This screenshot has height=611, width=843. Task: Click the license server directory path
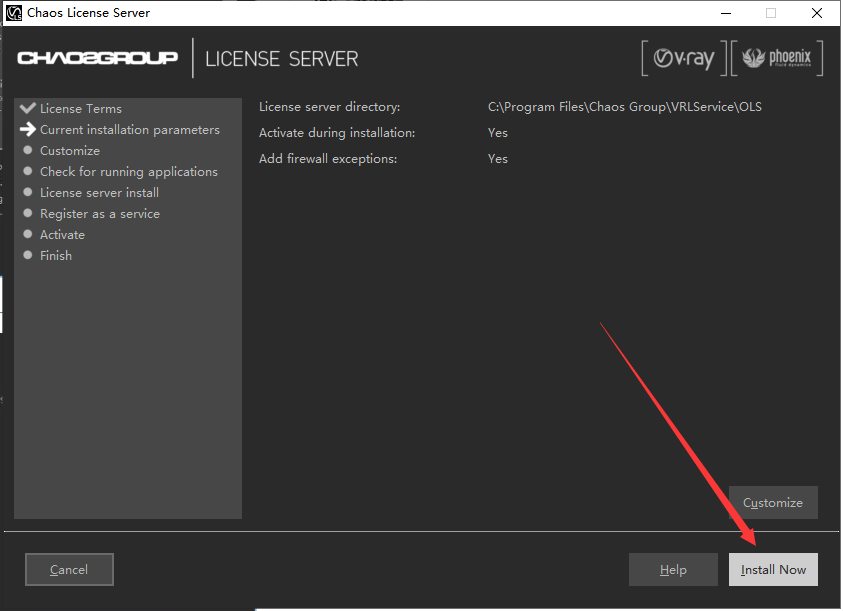pyautogui.click(x=625, y=107)
